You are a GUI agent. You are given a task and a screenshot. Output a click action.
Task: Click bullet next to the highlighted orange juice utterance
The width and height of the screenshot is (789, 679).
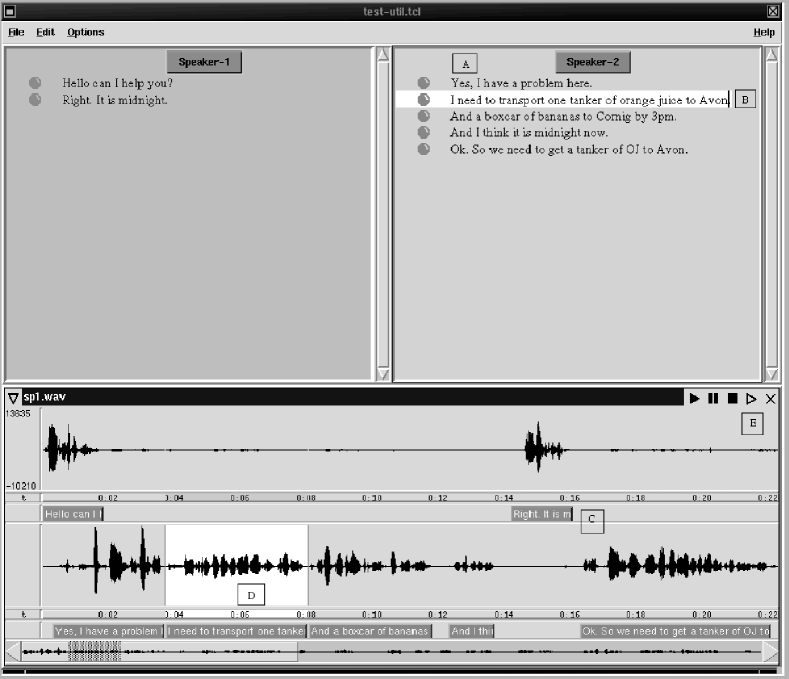click(424, 100)
